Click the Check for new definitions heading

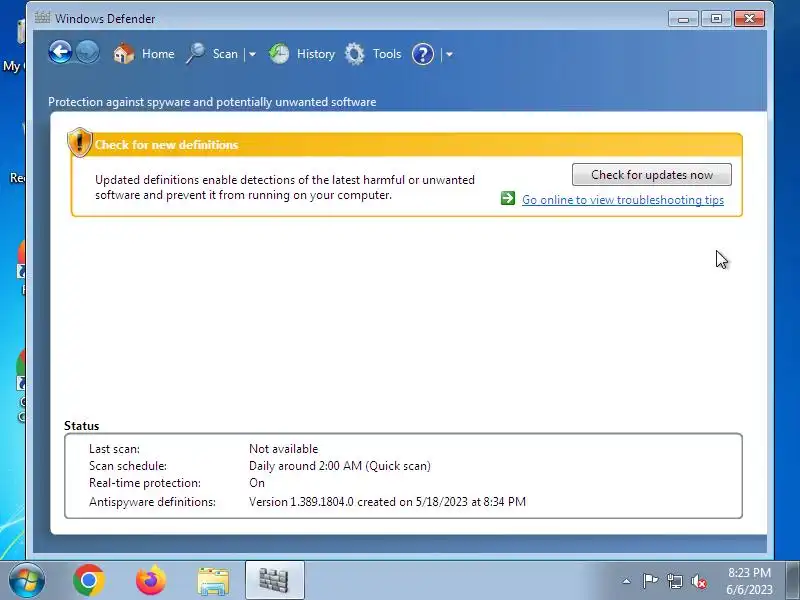166,145
